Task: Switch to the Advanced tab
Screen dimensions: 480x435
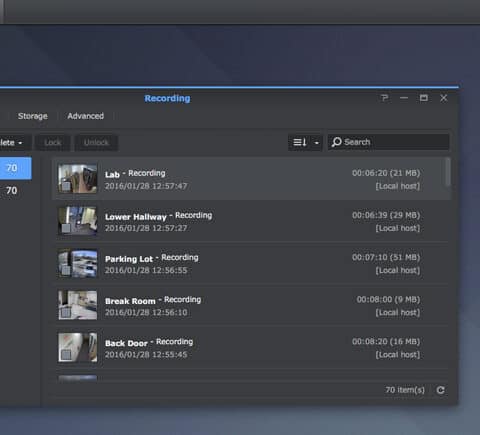Action: [x=86, y=116]
